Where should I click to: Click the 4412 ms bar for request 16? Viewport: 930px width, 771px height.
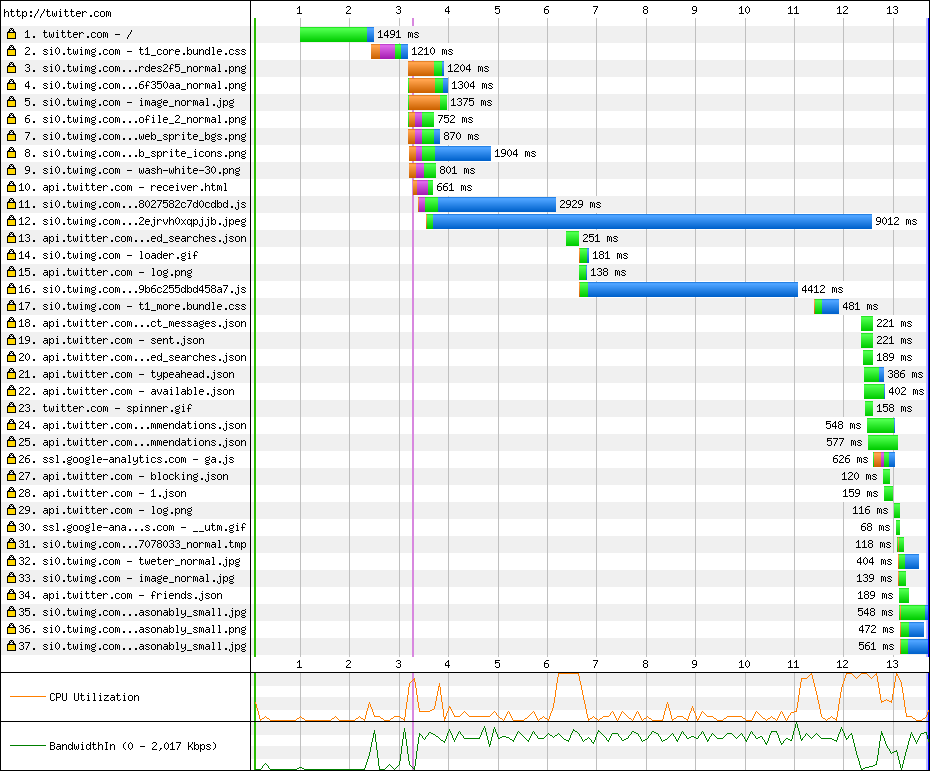690,289
